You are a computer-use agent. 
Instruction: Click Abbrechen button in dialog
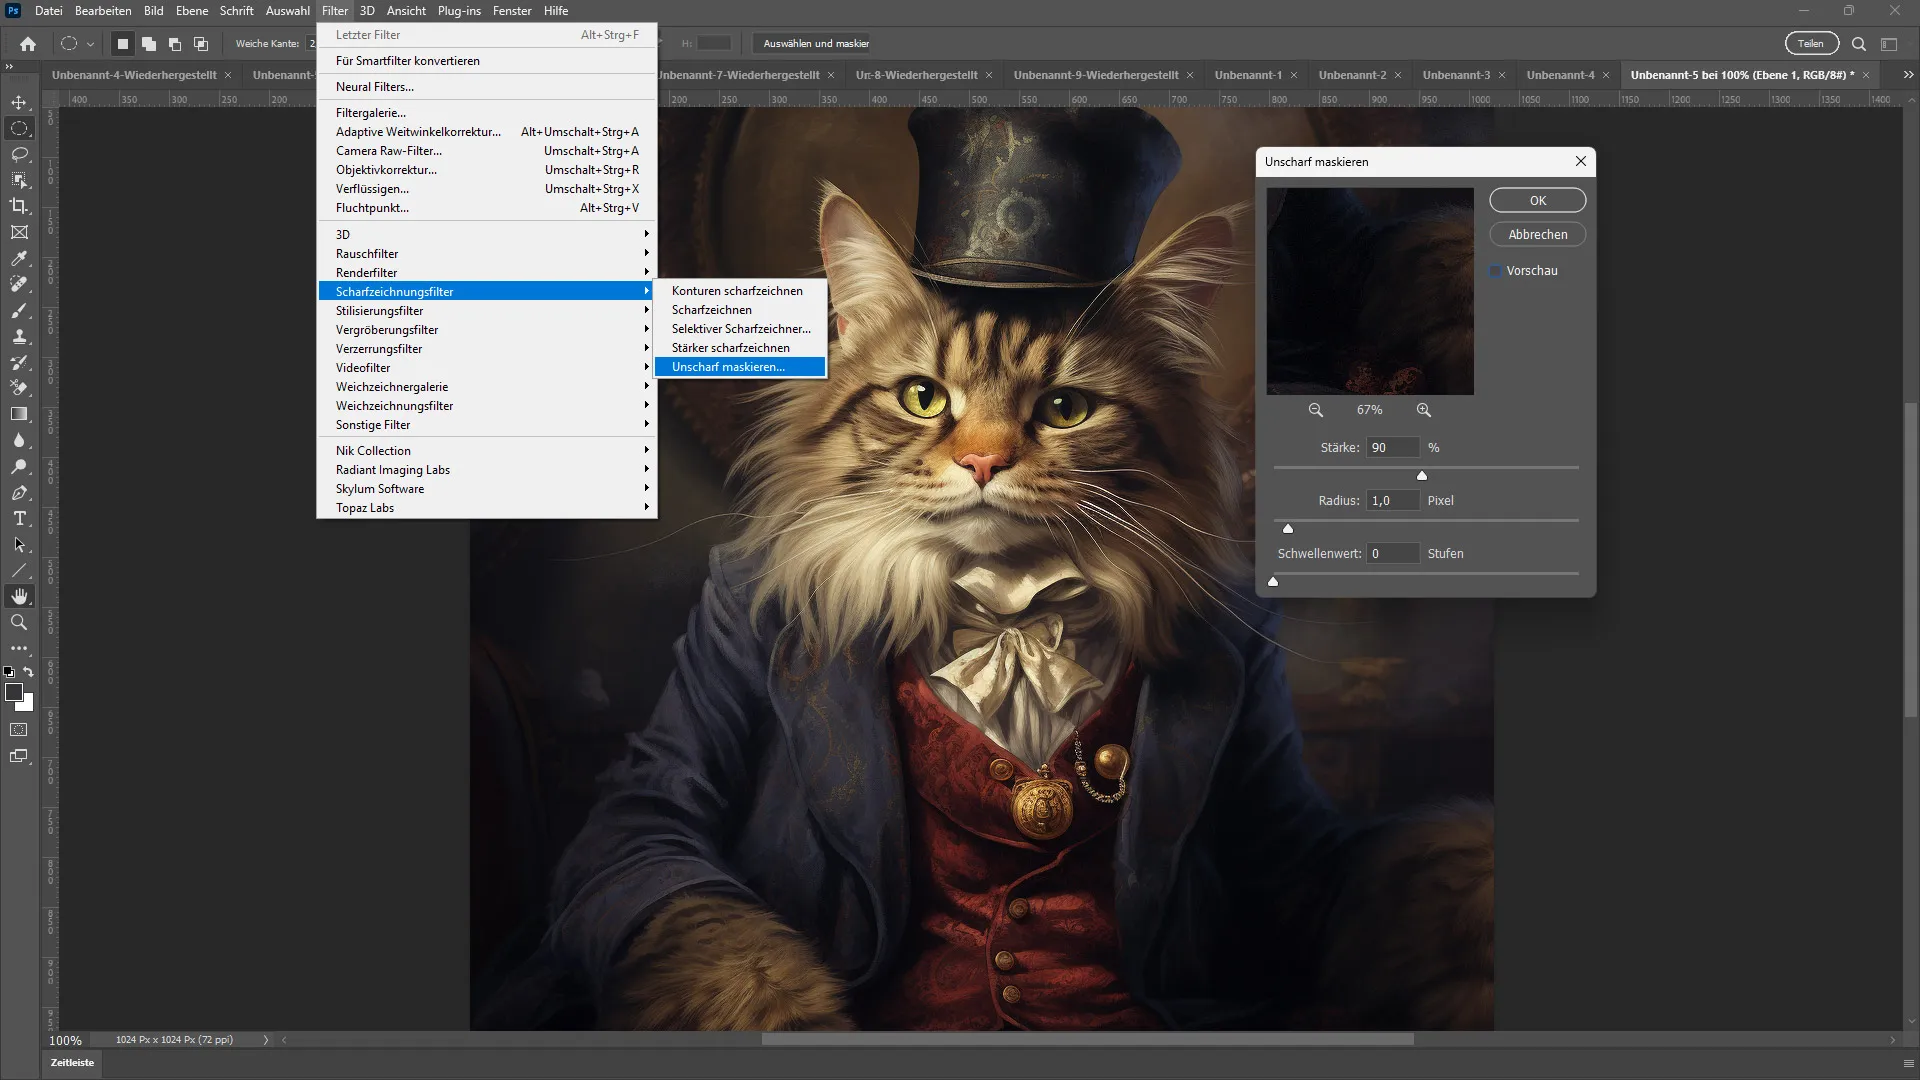pyautogui.click(x=1538, y=233)
